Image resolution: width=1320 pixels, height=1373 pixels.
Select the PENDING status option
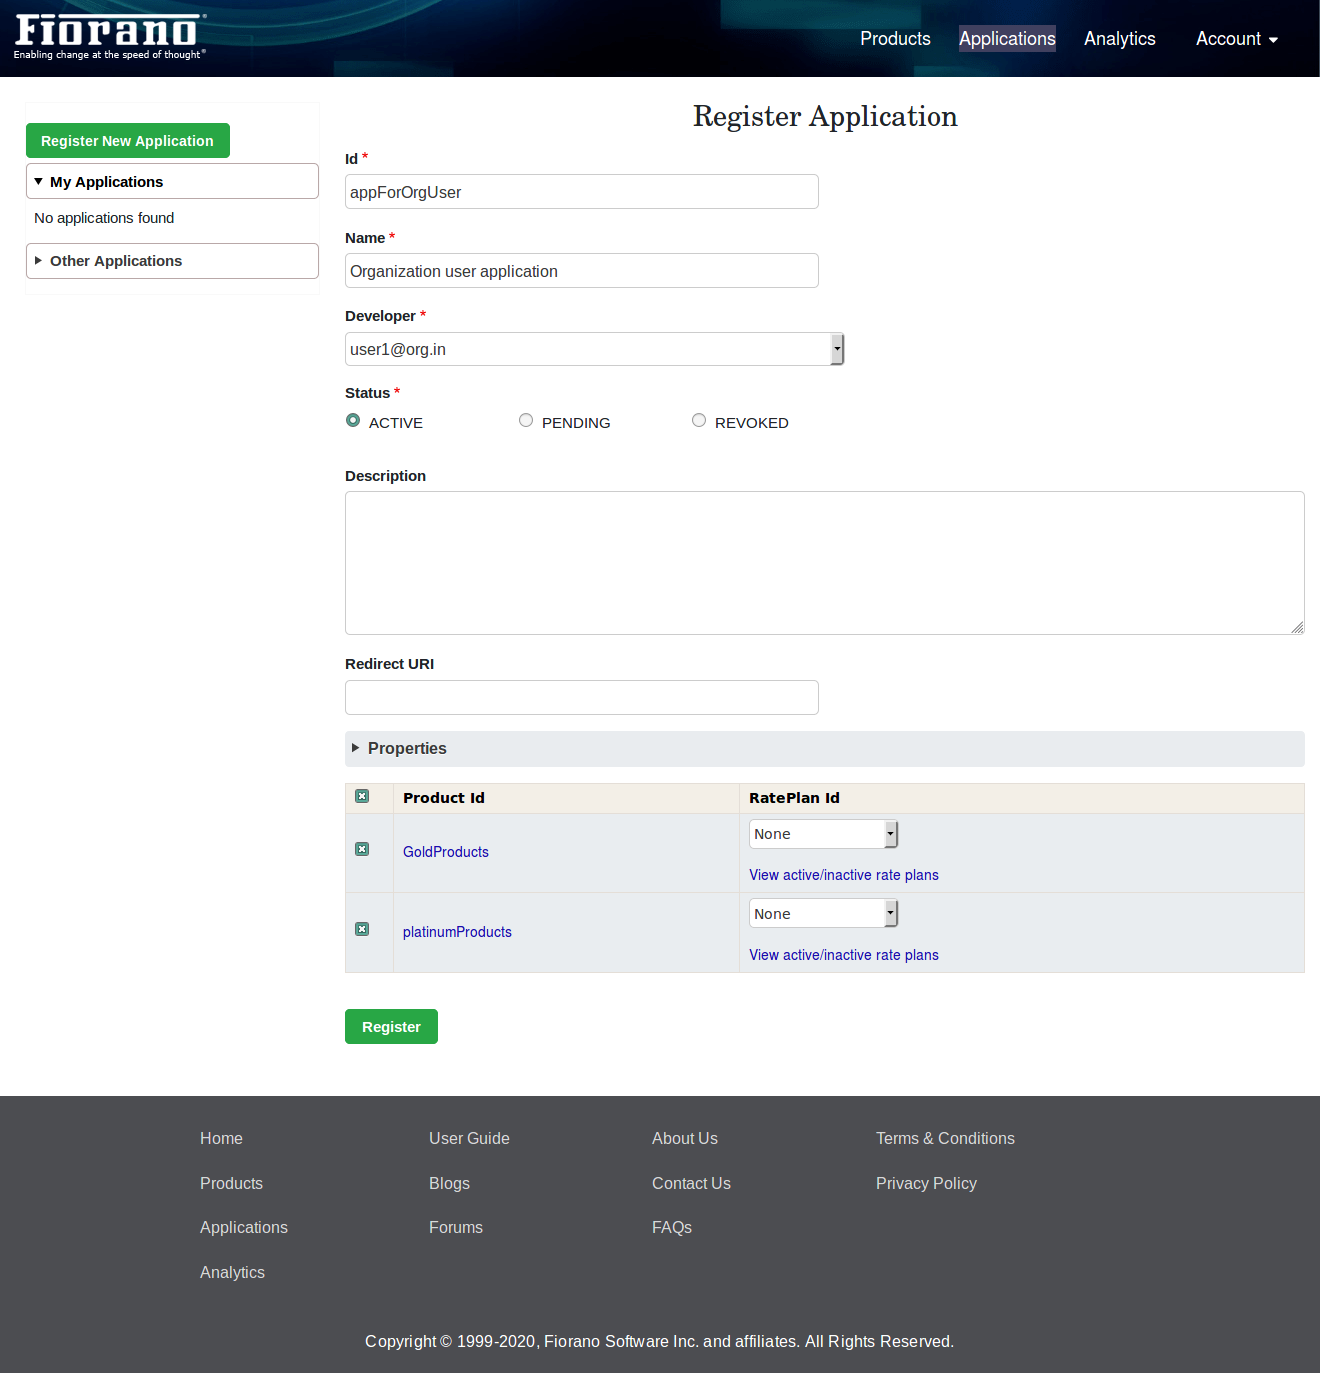526,421
